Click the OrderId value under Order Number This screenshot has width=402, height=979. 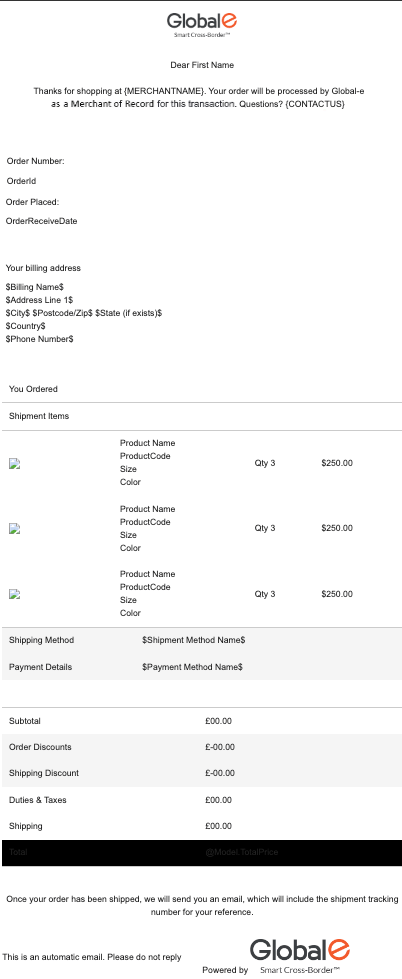[x=21, y=181]
